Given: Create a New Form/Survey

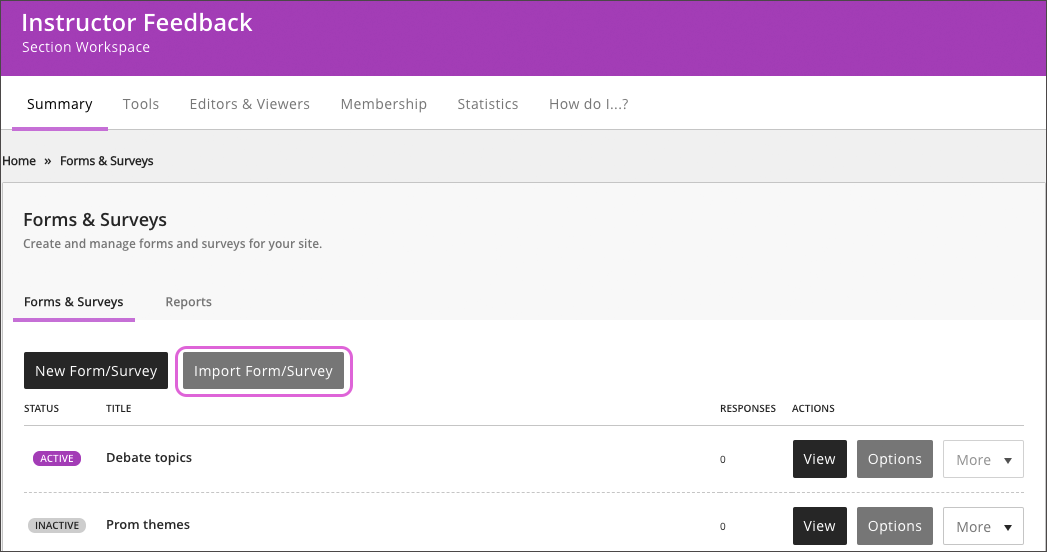Looking at the screenshot, I should click(96, 370).
